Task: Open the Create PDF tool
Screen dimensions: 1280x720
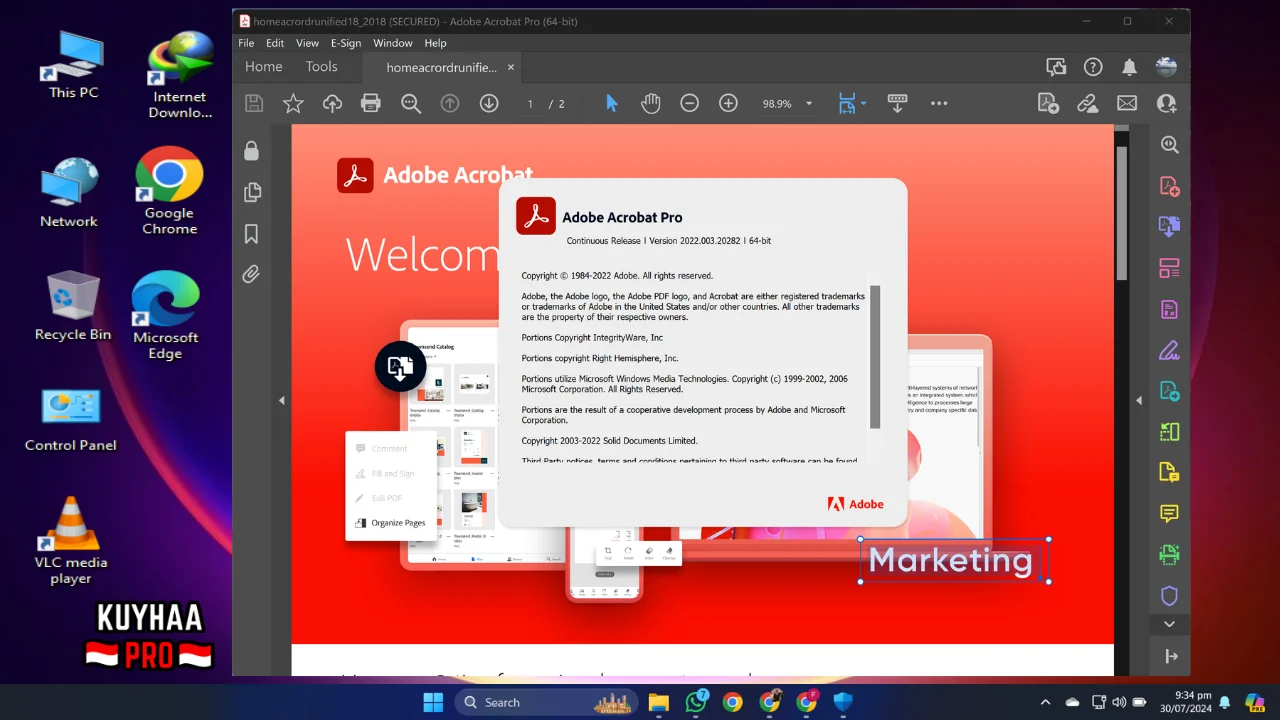Action: (x=1169, y=186)
